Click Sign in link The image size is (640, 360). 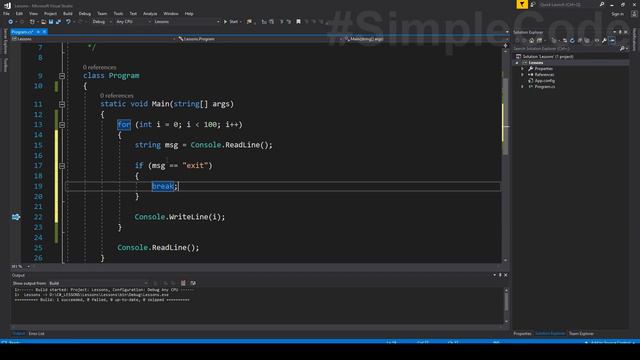[x=617, y=14]
